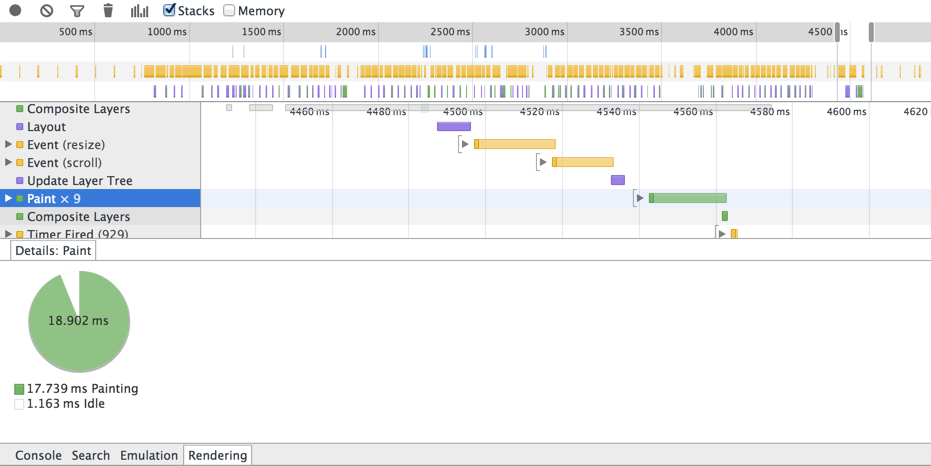Click the green Painting legend swatch
The image size is (931, 466).
click(19, 389)
